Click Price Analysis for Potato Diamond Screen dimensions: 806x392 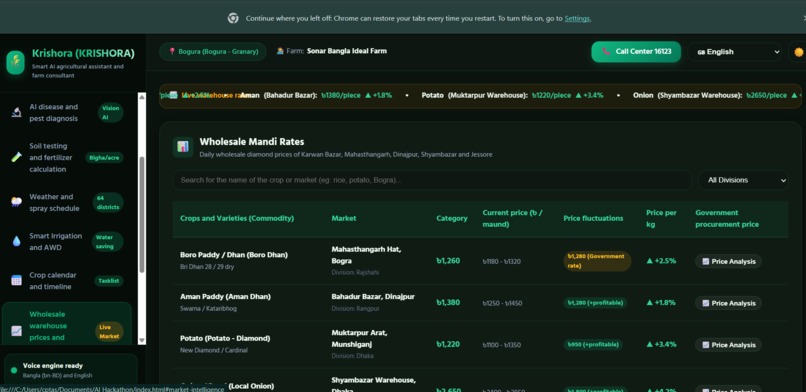(728, 345)
